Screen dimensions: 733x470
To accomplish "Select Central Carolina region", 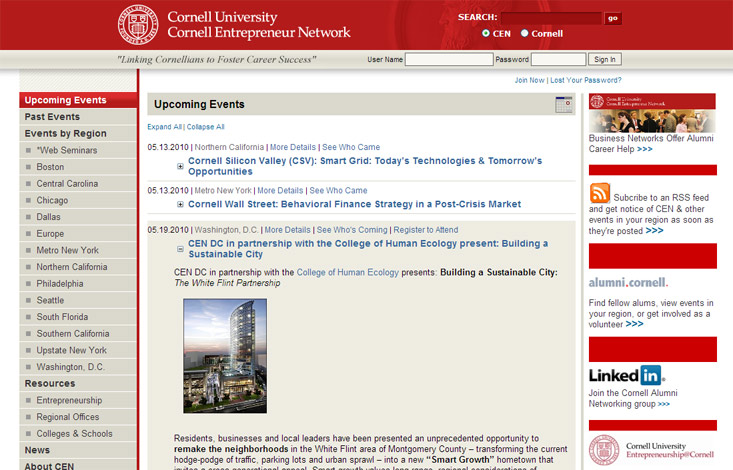I will click(78, 184).
